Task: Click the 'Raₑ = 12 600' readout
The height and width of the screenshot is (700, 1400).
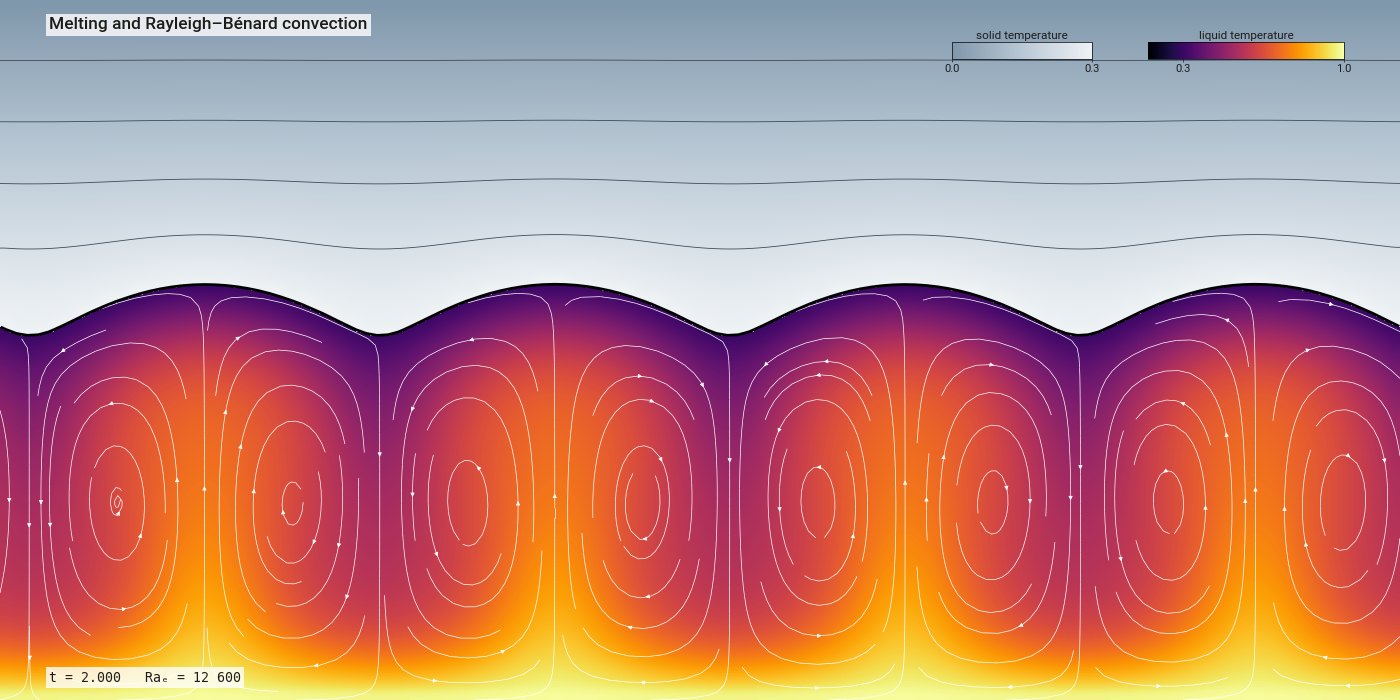Action: tap(193, 678)
